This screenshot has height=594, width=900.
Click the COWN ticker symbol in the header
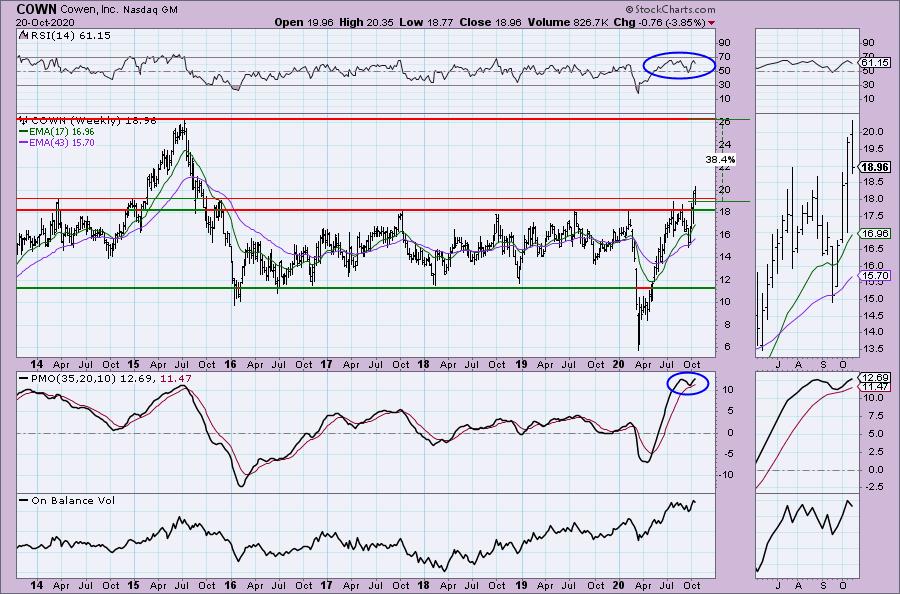pos(36,10)
